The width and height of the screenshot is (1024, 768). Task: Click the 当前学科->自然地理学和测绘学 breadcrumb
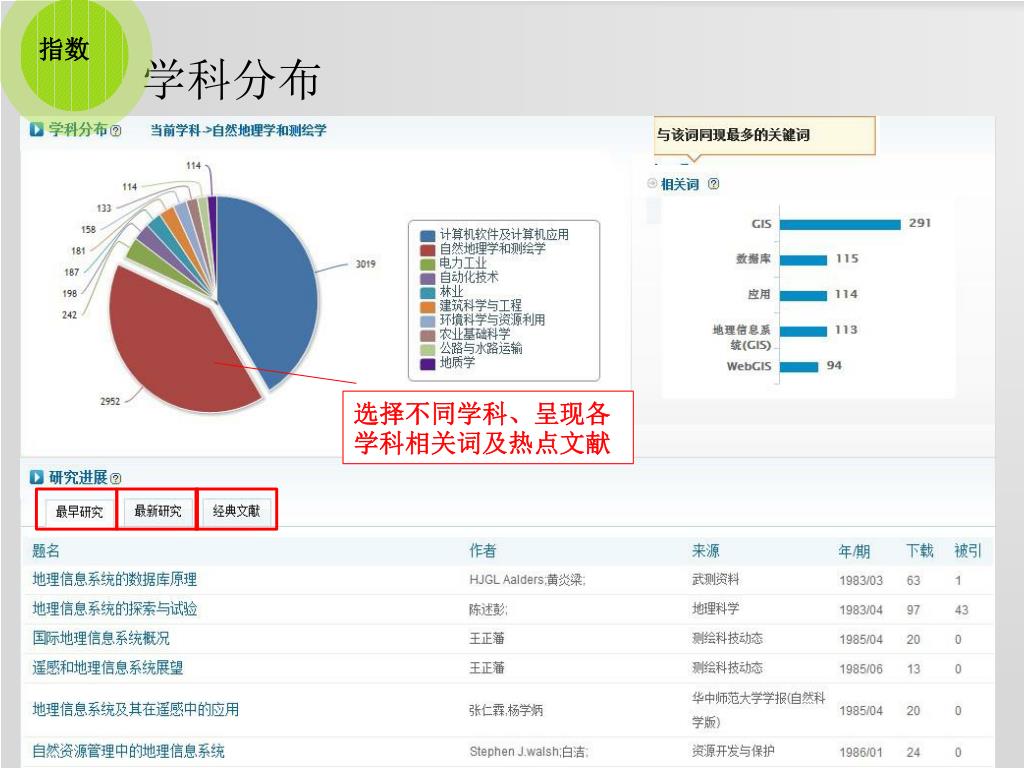[x=238, y=130]
